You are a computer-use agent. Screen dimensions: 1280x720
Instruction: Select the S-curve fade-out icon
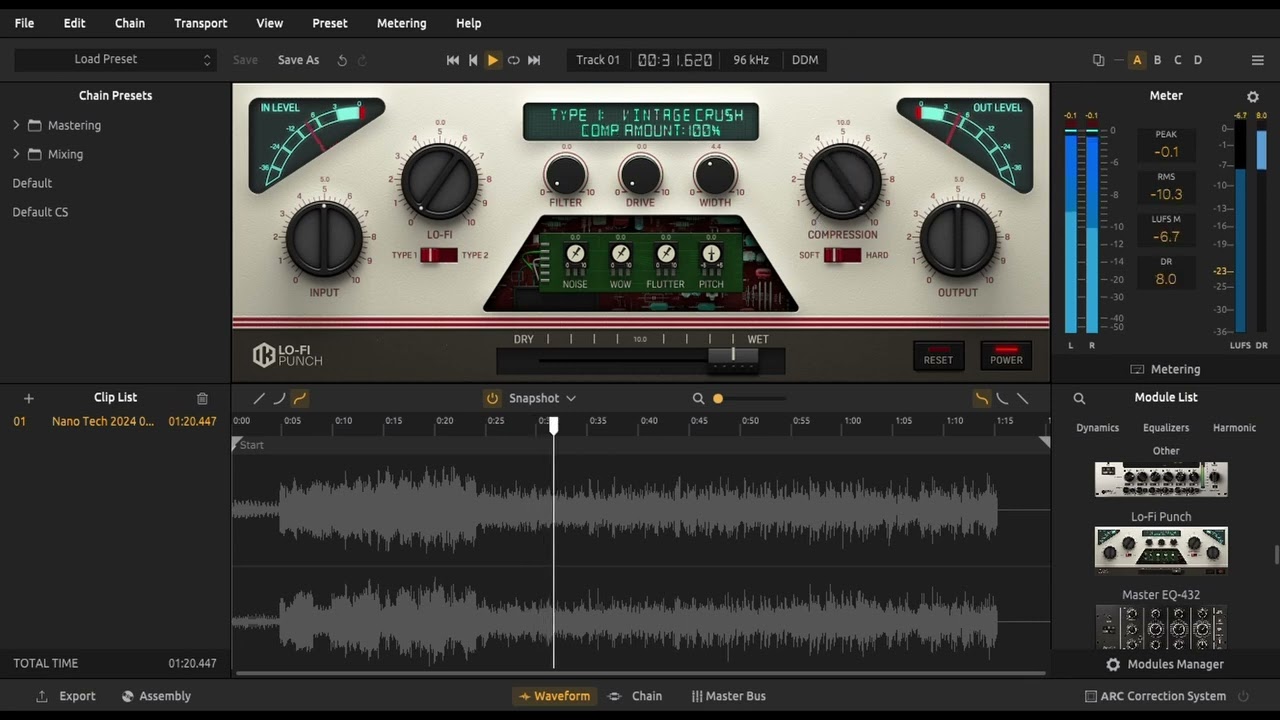pyautogui.click(x=982, y=398)
